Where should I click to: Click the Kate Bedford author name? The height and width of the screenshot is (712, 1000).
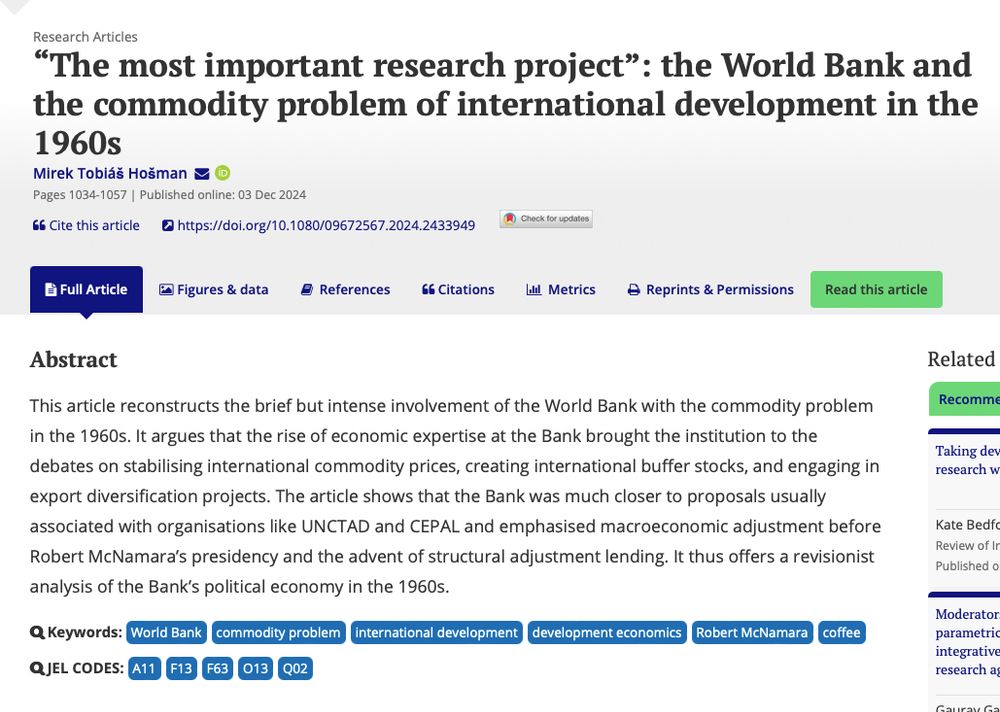pyautogui.click(x=967, y=525)
